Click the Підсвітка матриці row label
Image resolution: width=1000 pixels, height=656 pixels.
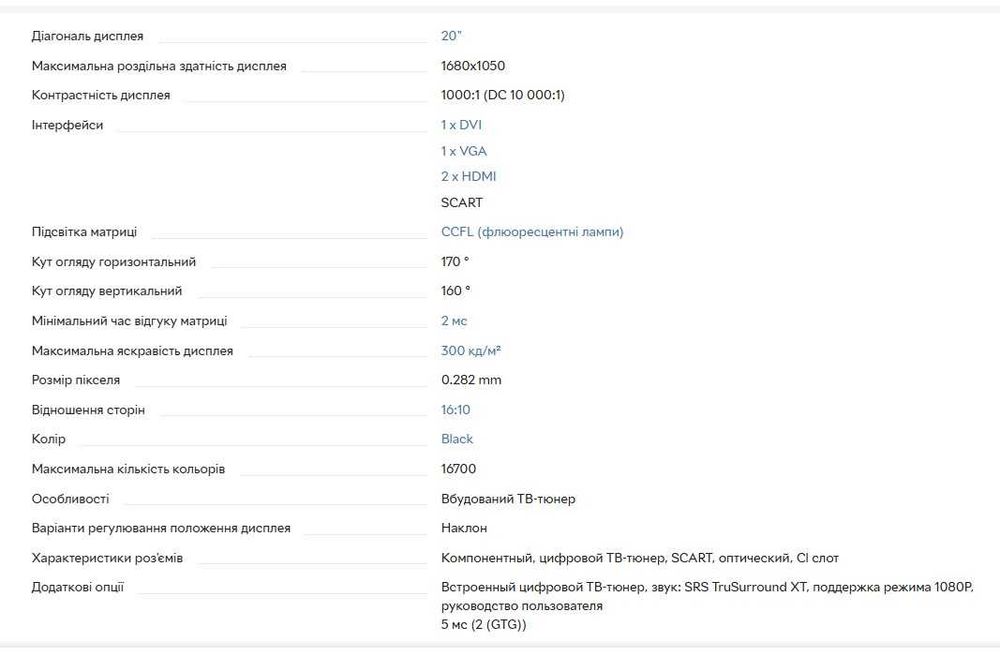84,232
